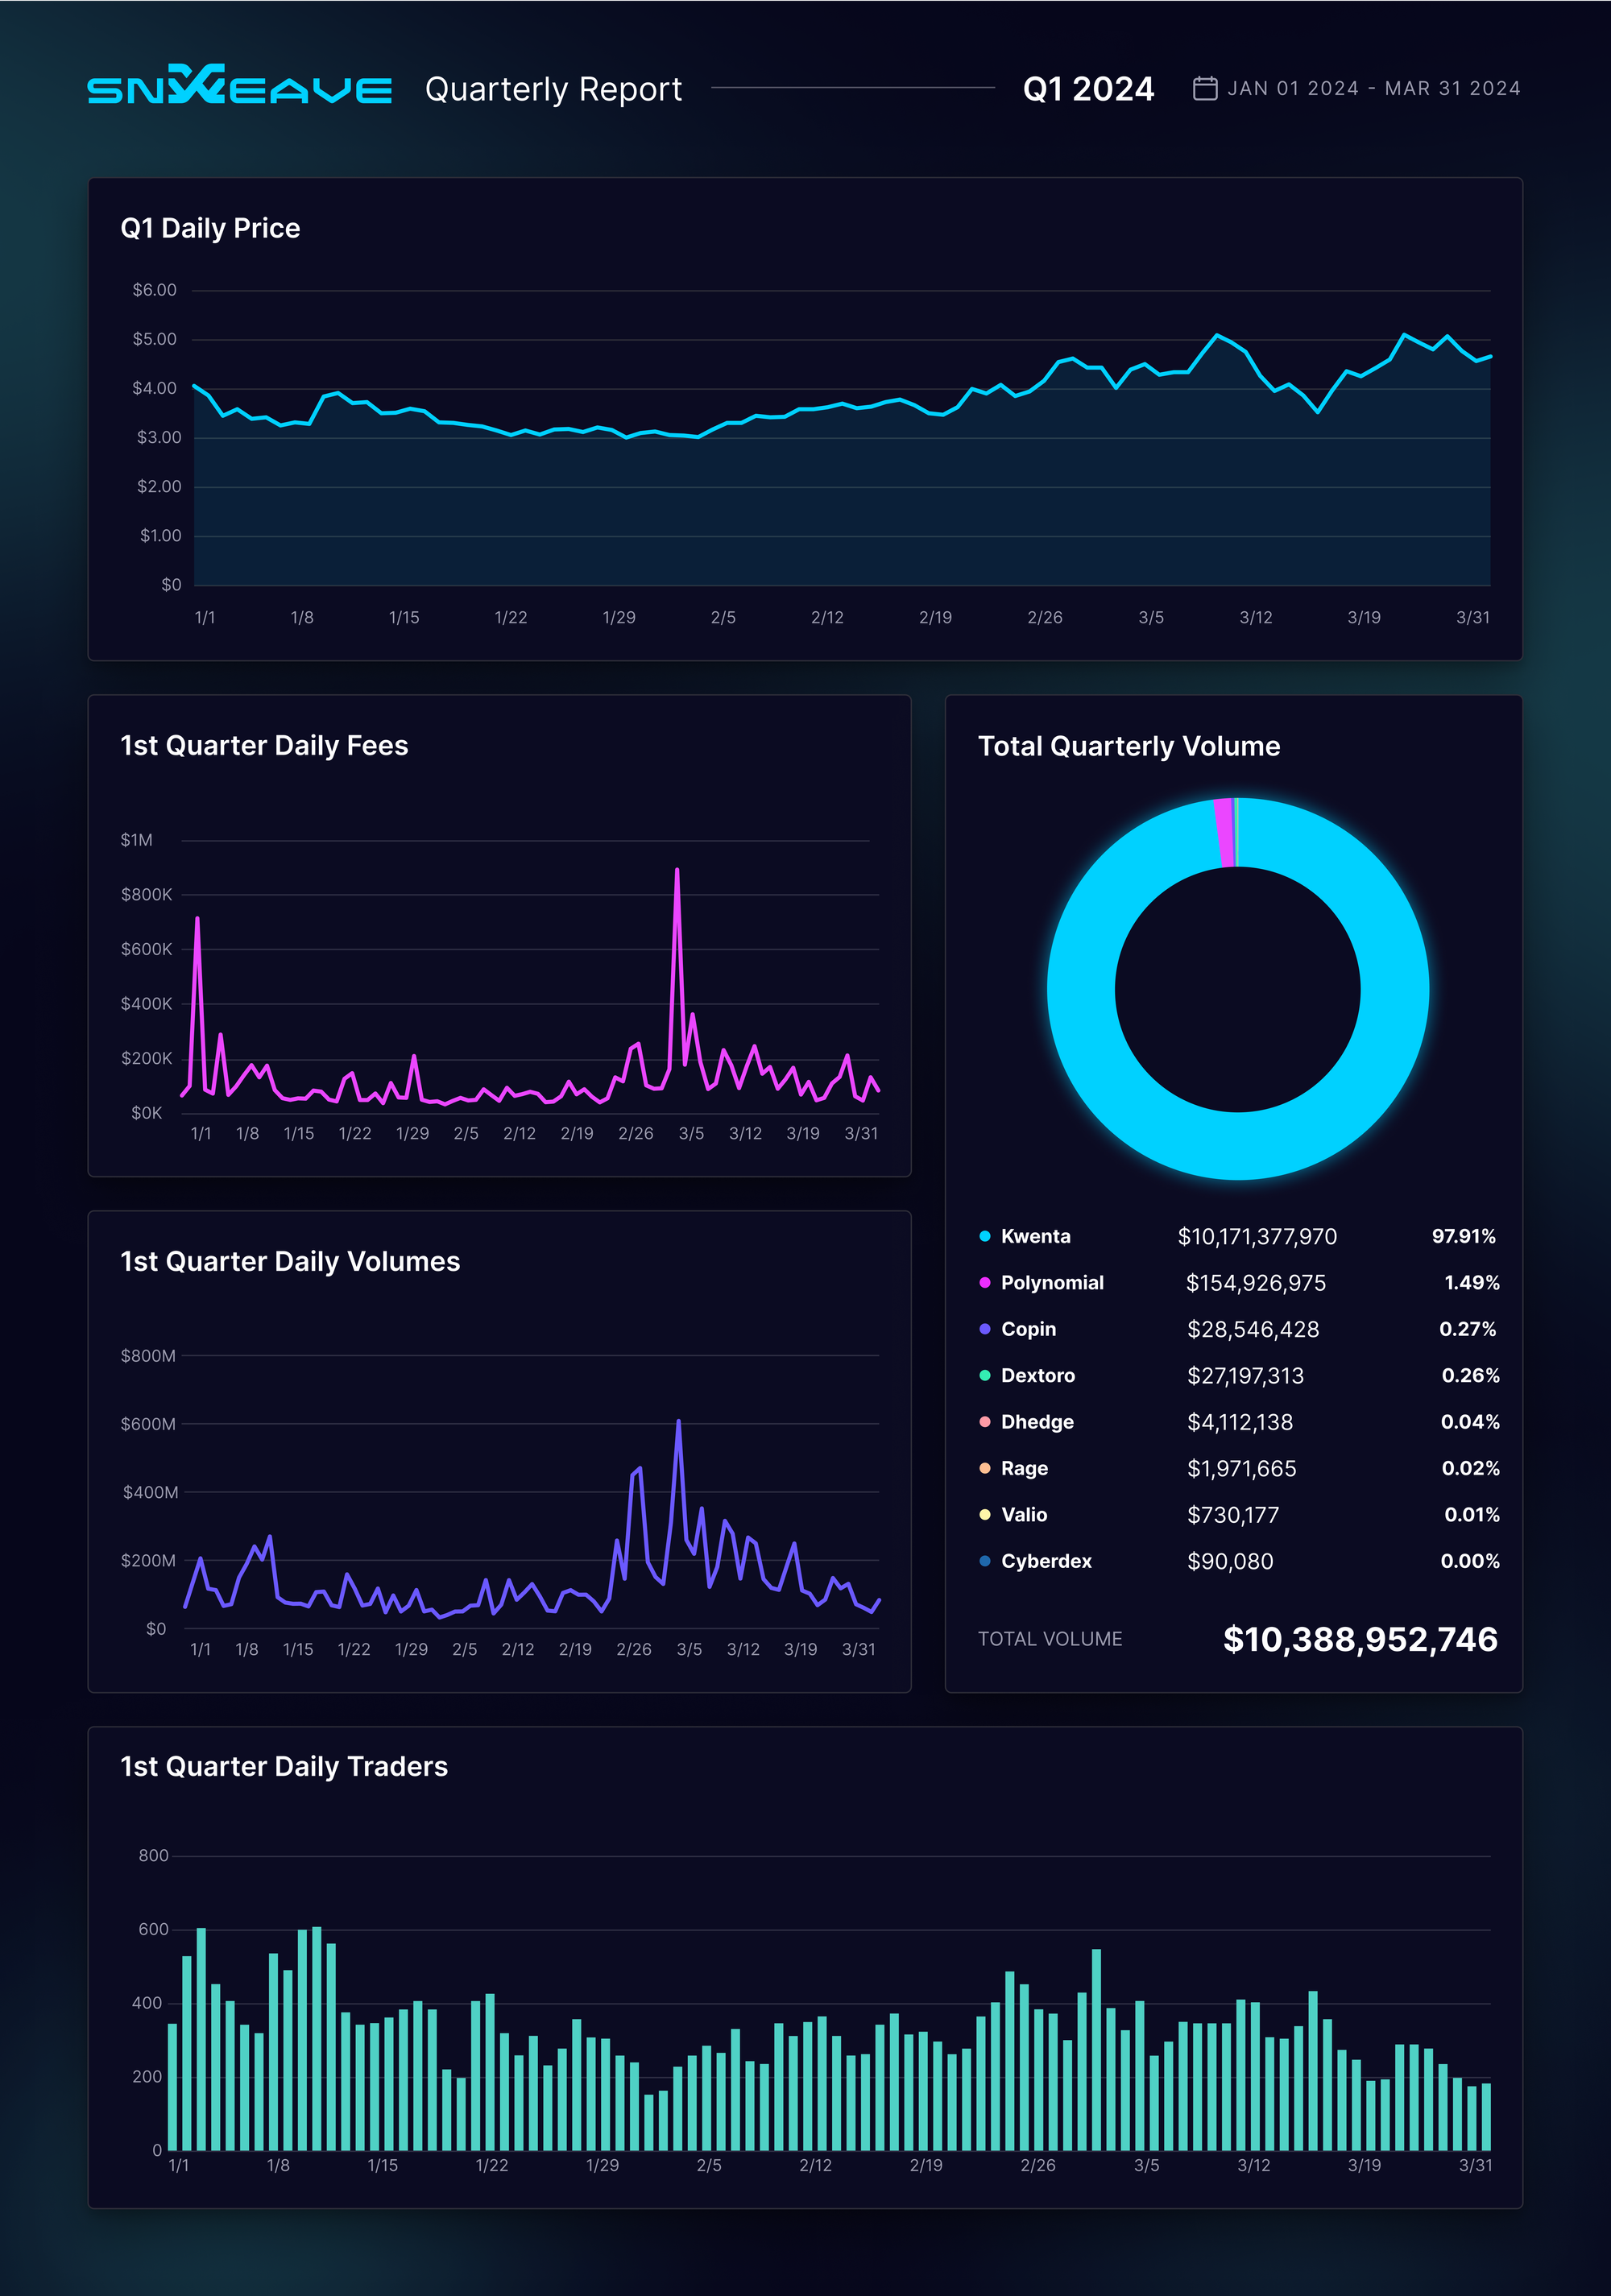Click the calendar icon beside date range
Viewport: 1611px width, 2296px height.
[x=1205, y=88]
